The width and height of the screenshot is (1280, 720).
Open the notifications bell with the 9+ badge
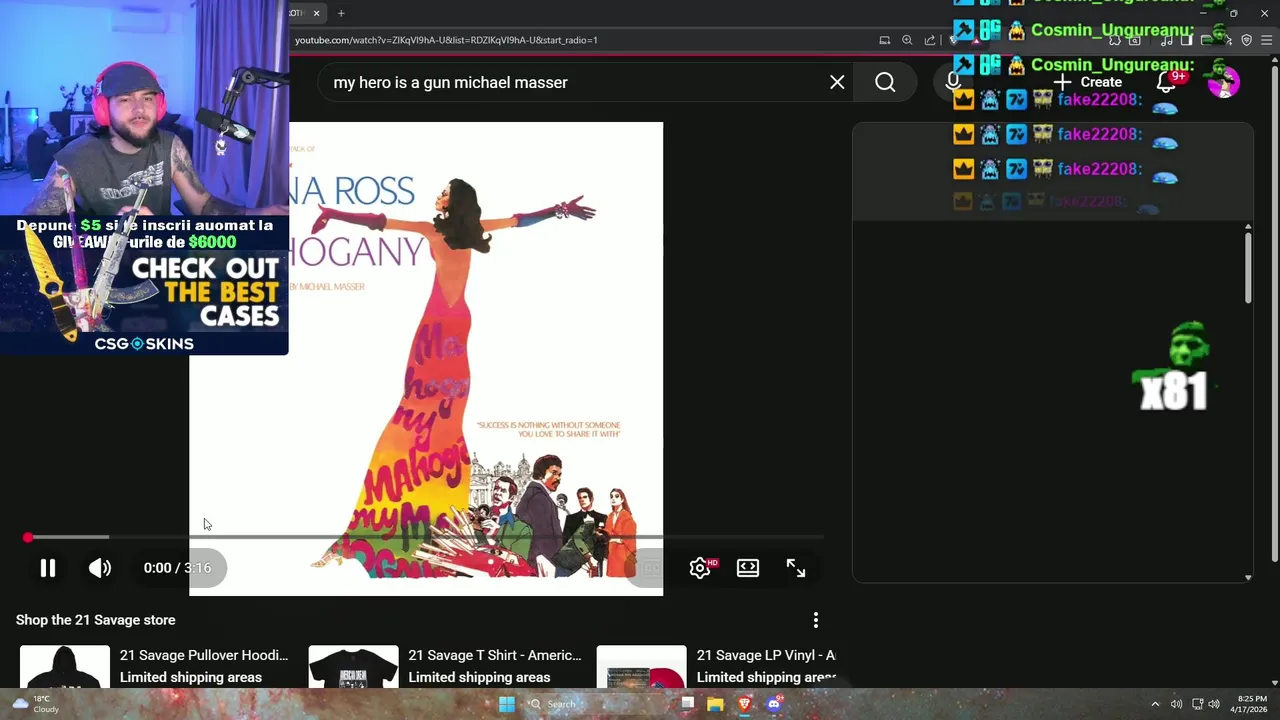pyautogui.click(x=1166, y=82)
